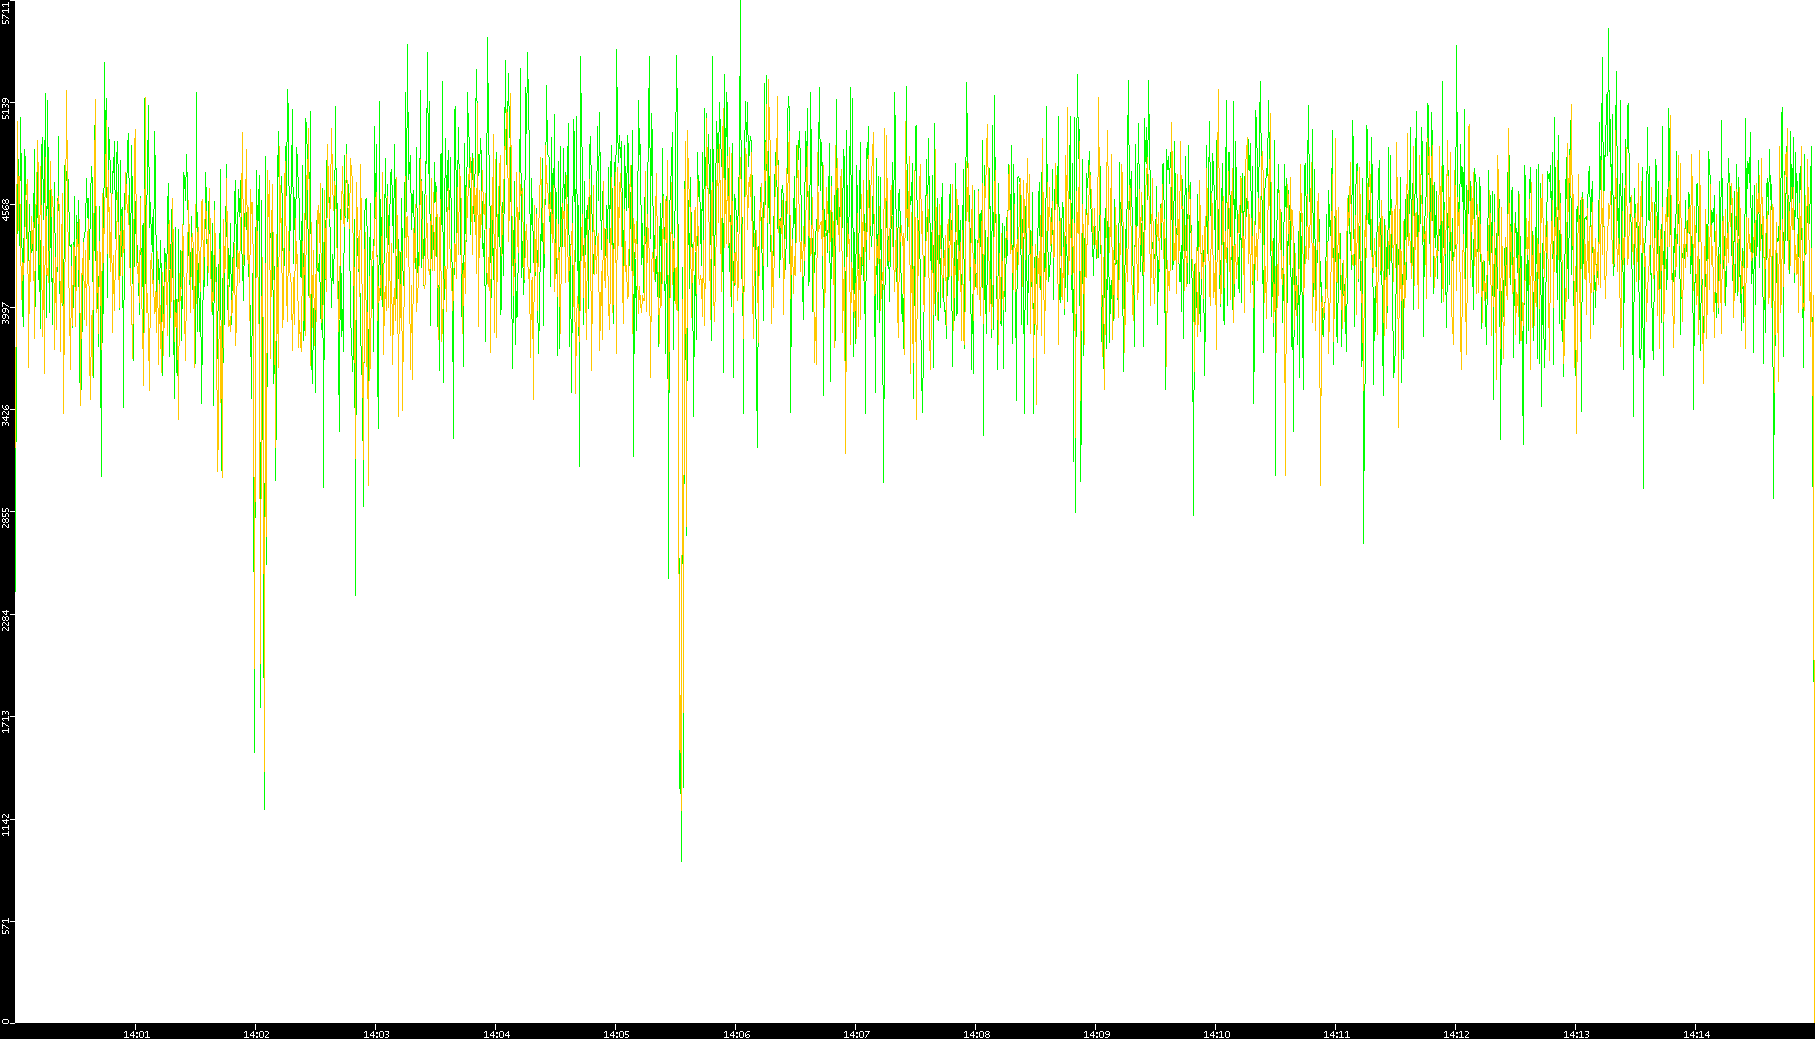
Task: Click the 14:13 time axis label
Action: (x=1576, y=1034)
